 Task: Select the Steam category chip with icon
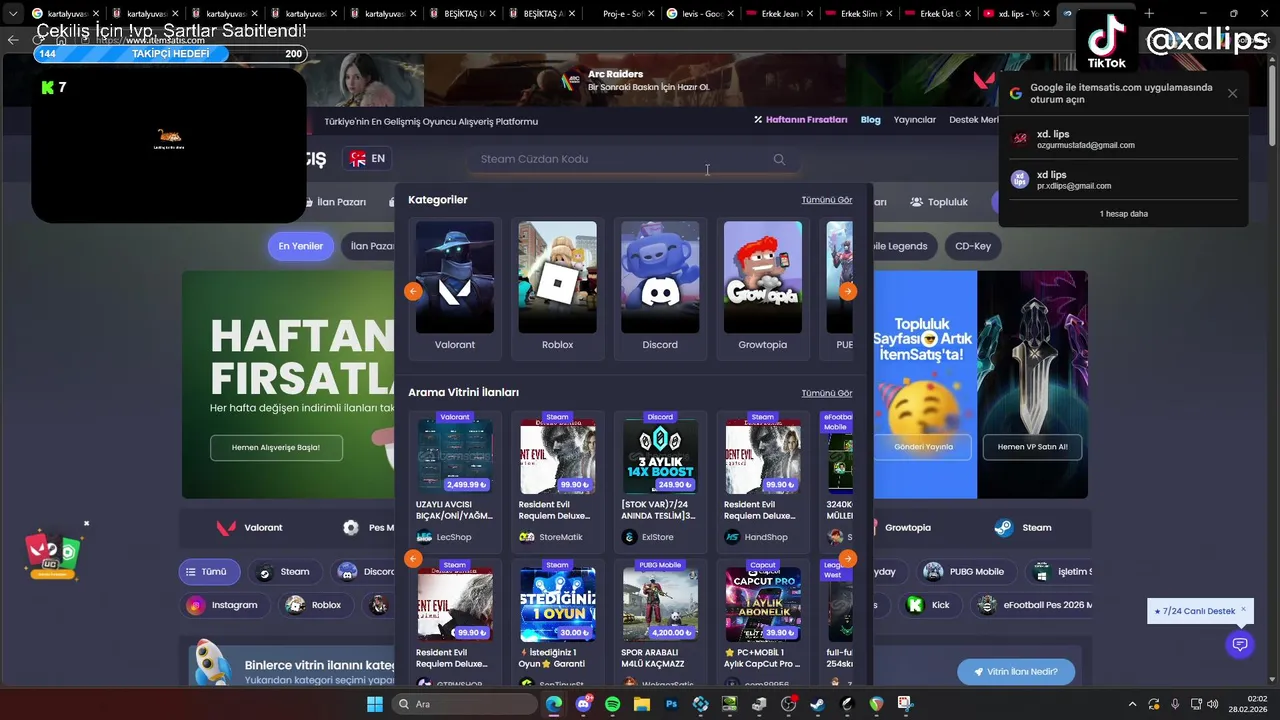point(284,572)
